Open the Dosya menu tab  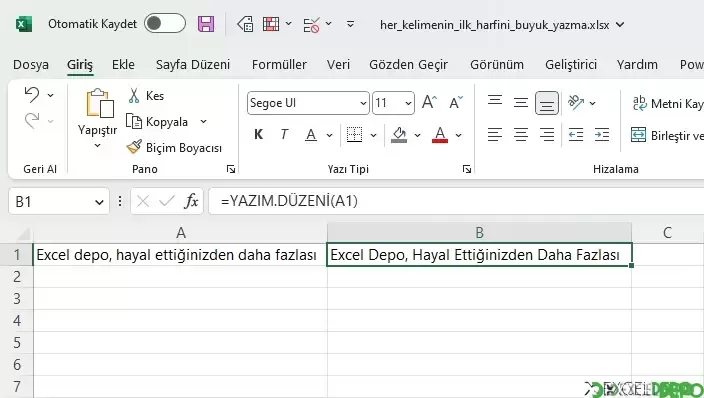tap(31, 65)
